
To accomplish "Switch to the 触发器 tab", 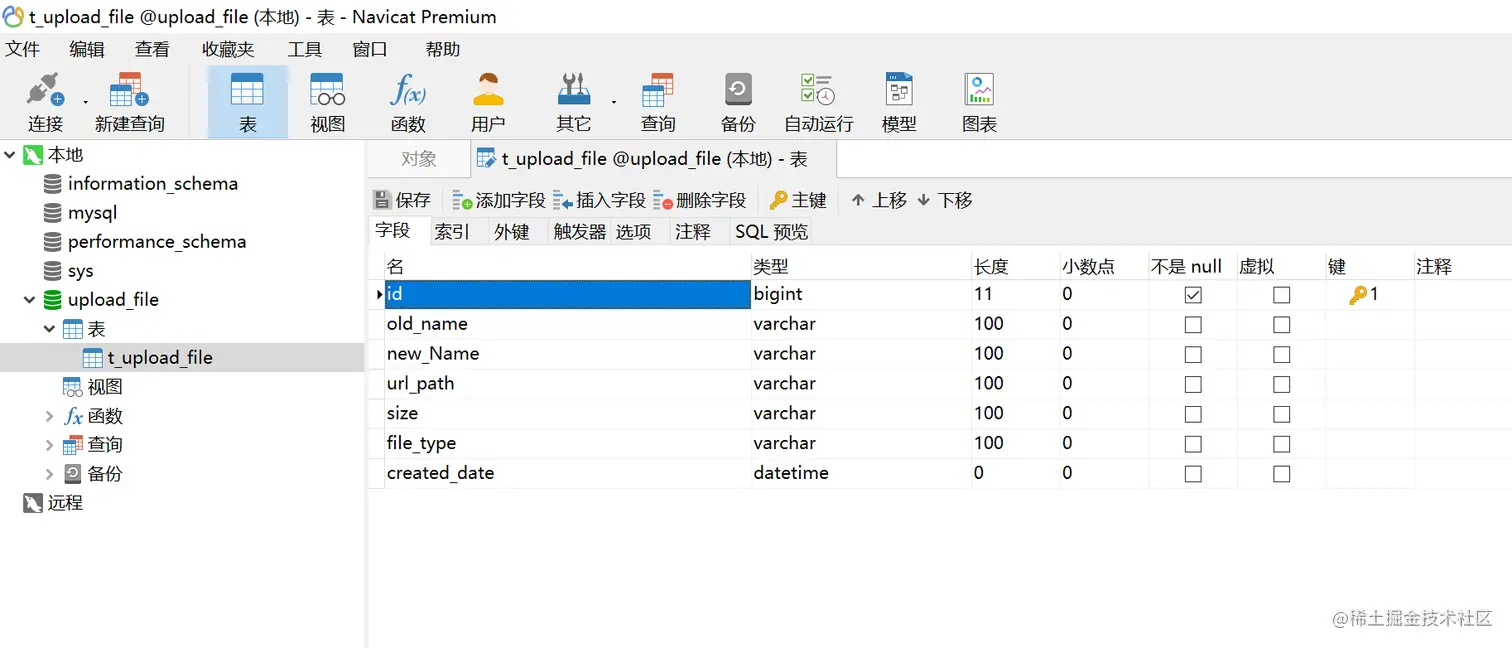I will click(x=580, y=231).
